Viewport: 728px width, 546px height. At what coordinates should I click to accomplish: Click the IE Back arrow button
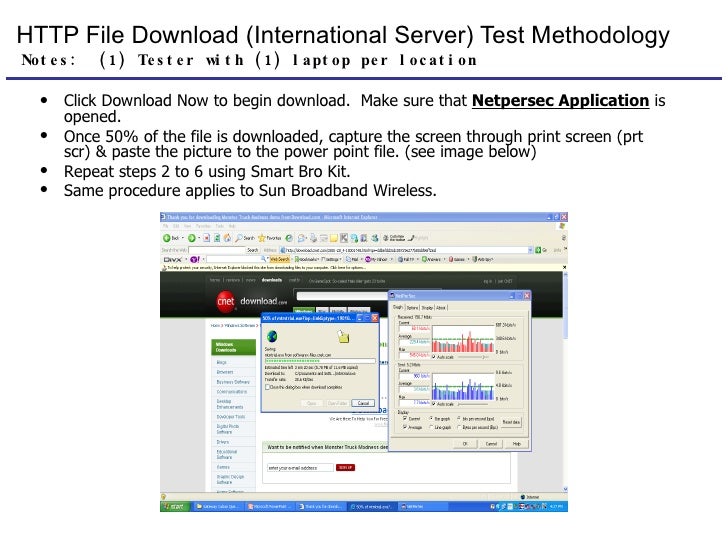(x=167, y=238)
